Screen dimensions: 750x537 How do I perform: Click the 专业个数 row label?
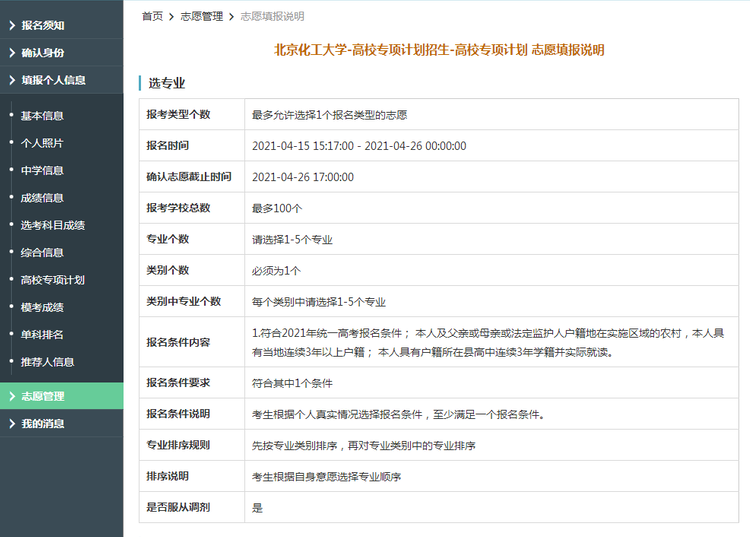pos(167,239)
